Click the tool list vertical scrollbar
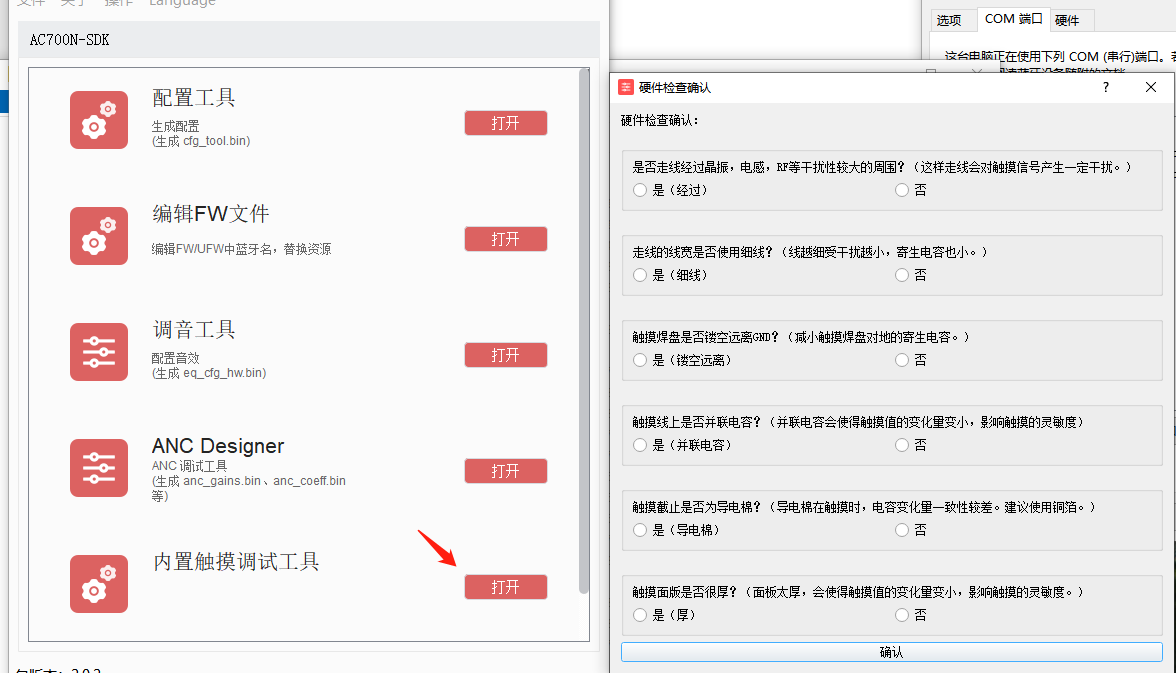 (x=584, y=330)
